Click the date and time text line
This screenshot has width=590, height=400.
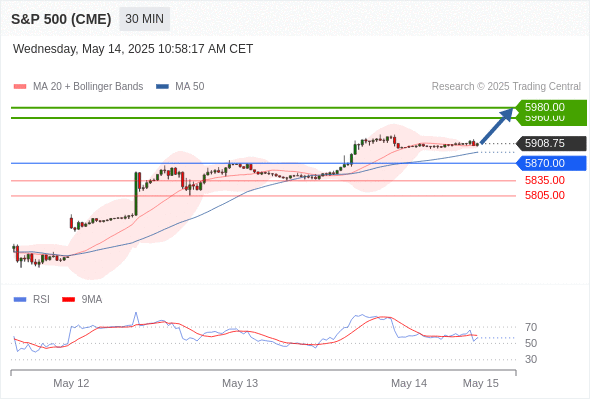pyautogui.click(x=133, y=49)
